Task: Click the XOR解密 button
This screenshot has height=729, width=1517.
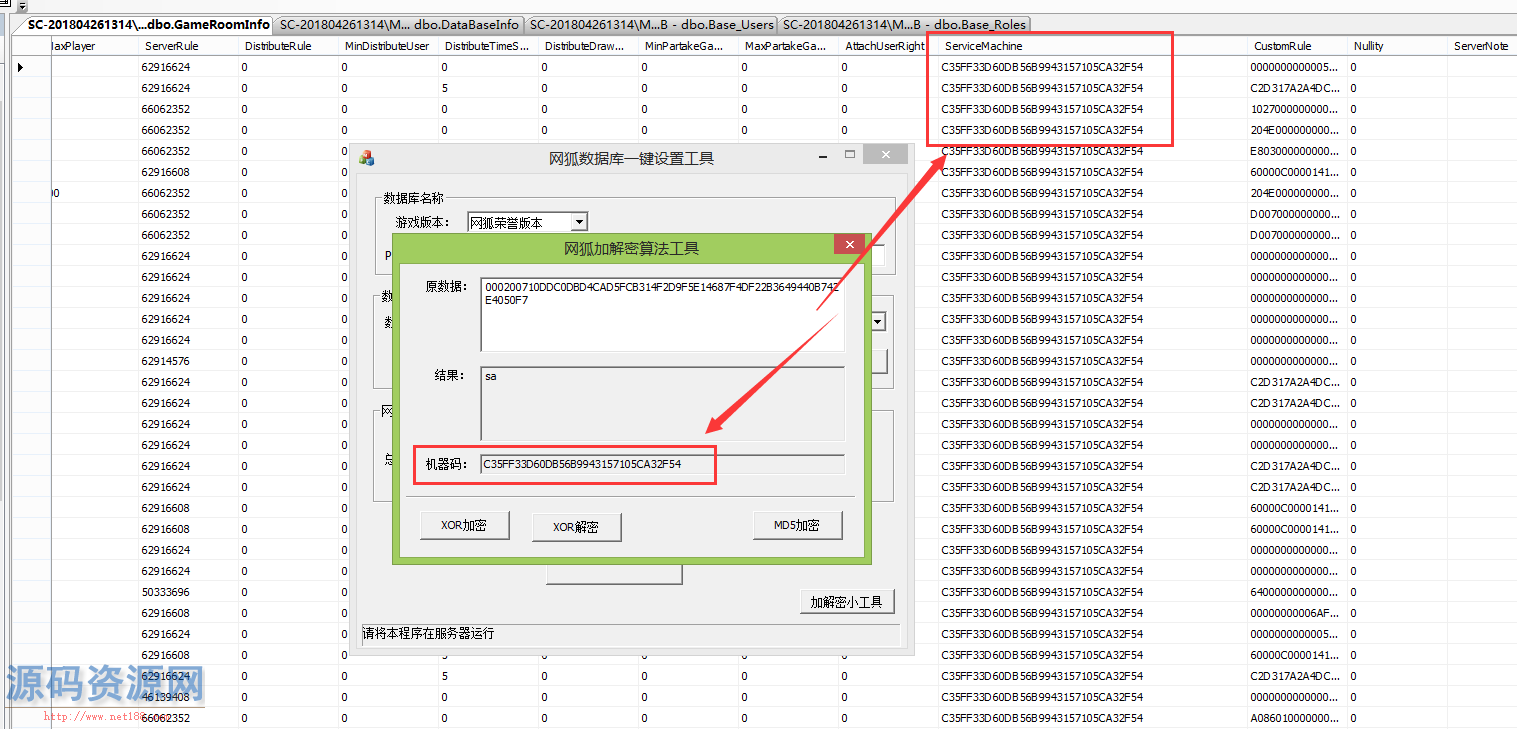Action: (576, 526)
